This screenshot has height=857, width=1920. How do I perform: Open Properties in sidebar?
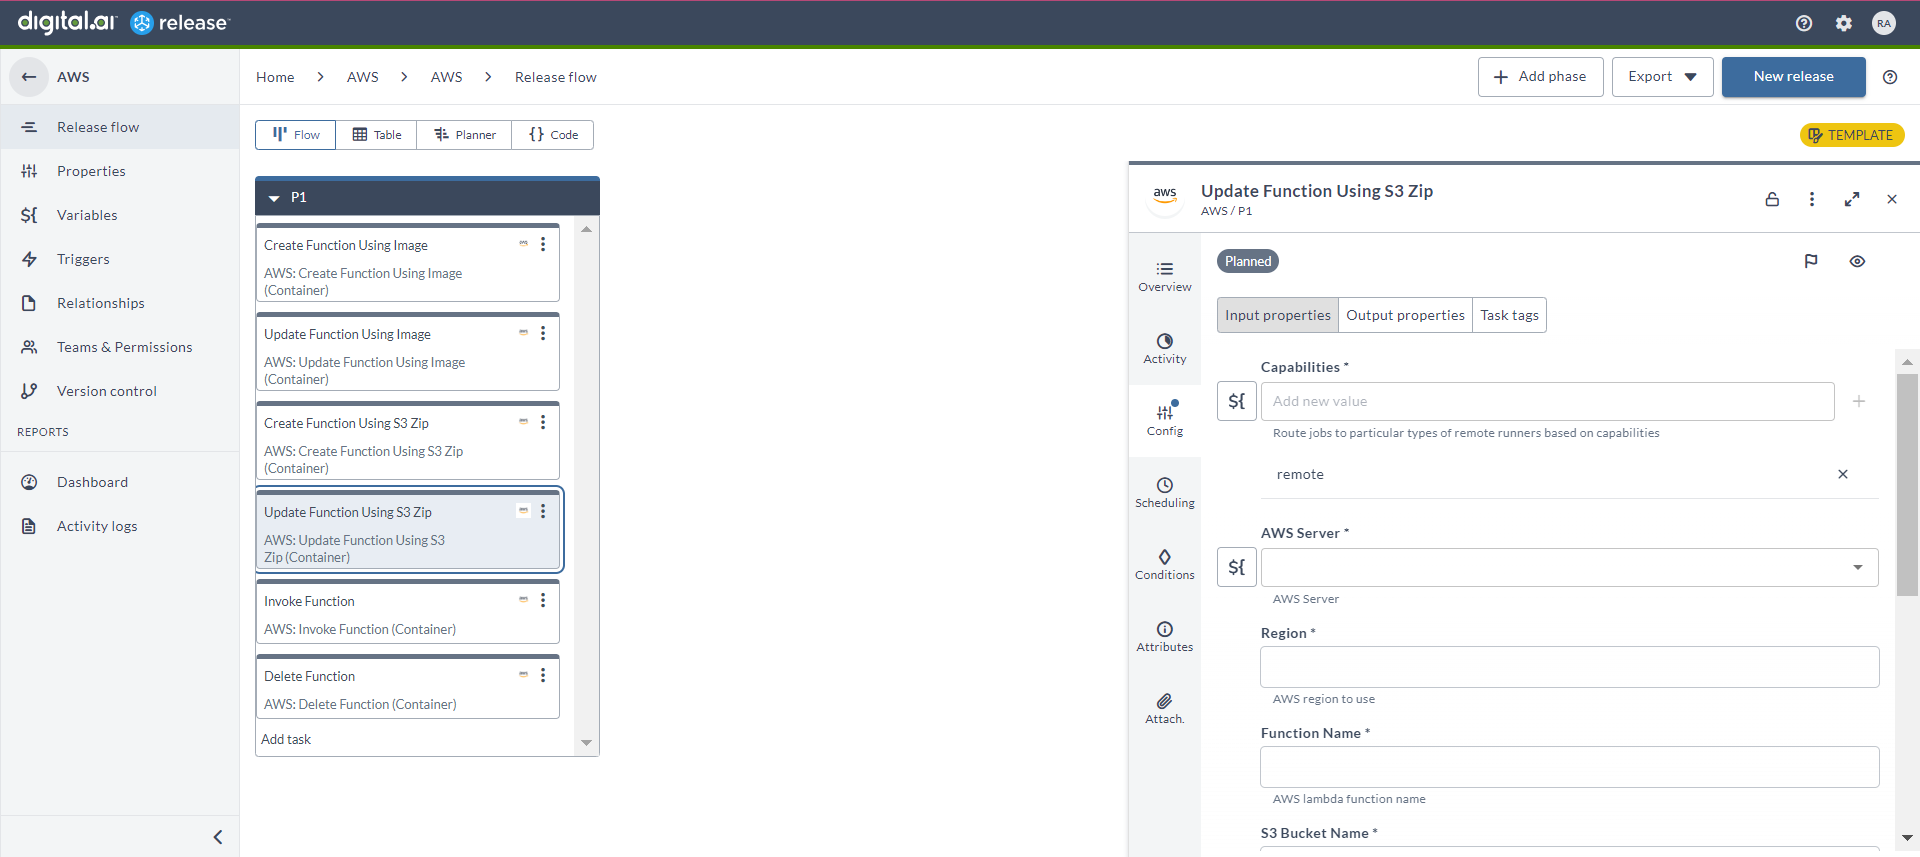(120, 171)
